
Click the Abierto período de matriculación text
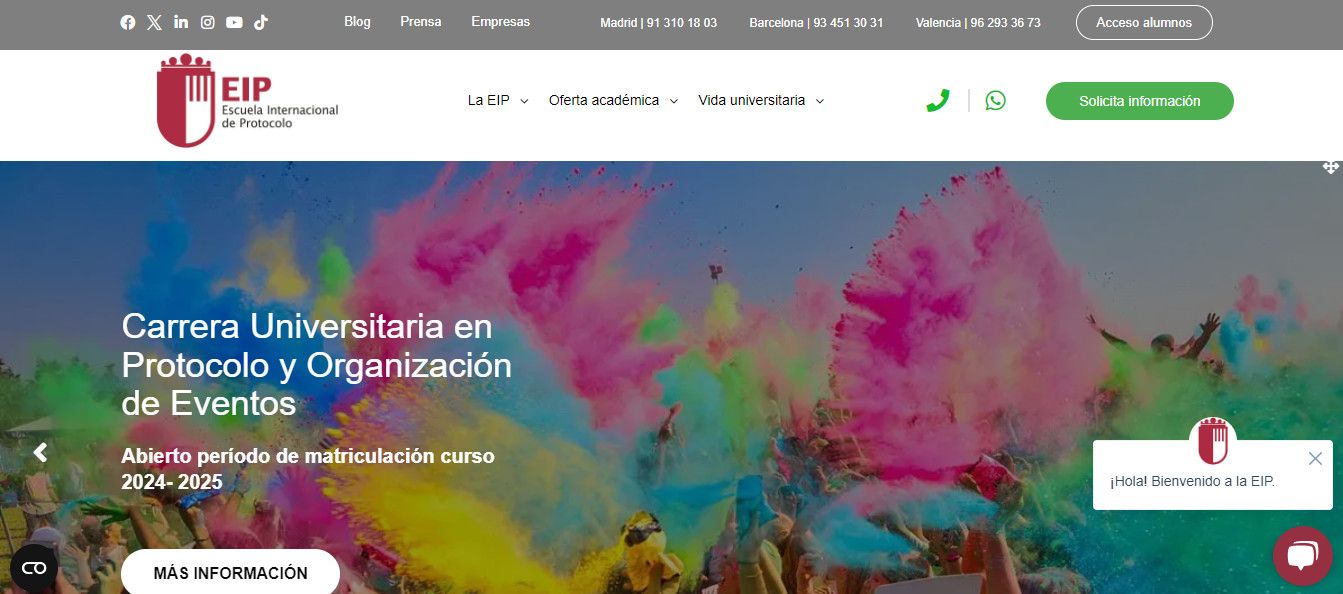tap(308, 469)
